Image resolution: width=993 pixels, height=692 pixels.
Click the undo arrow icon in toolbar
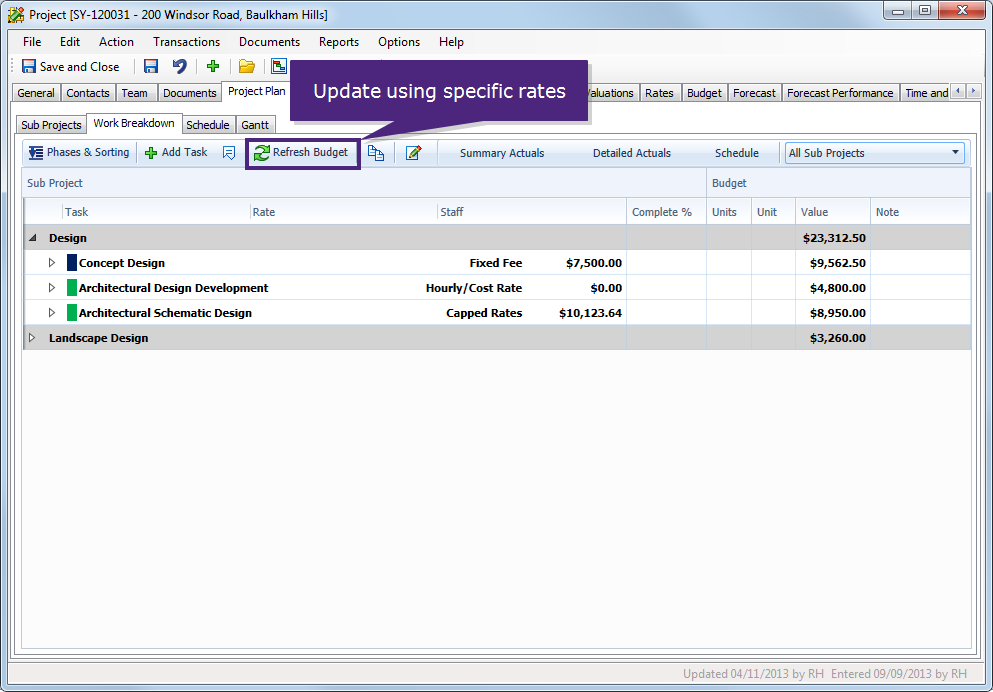[179, 67]
